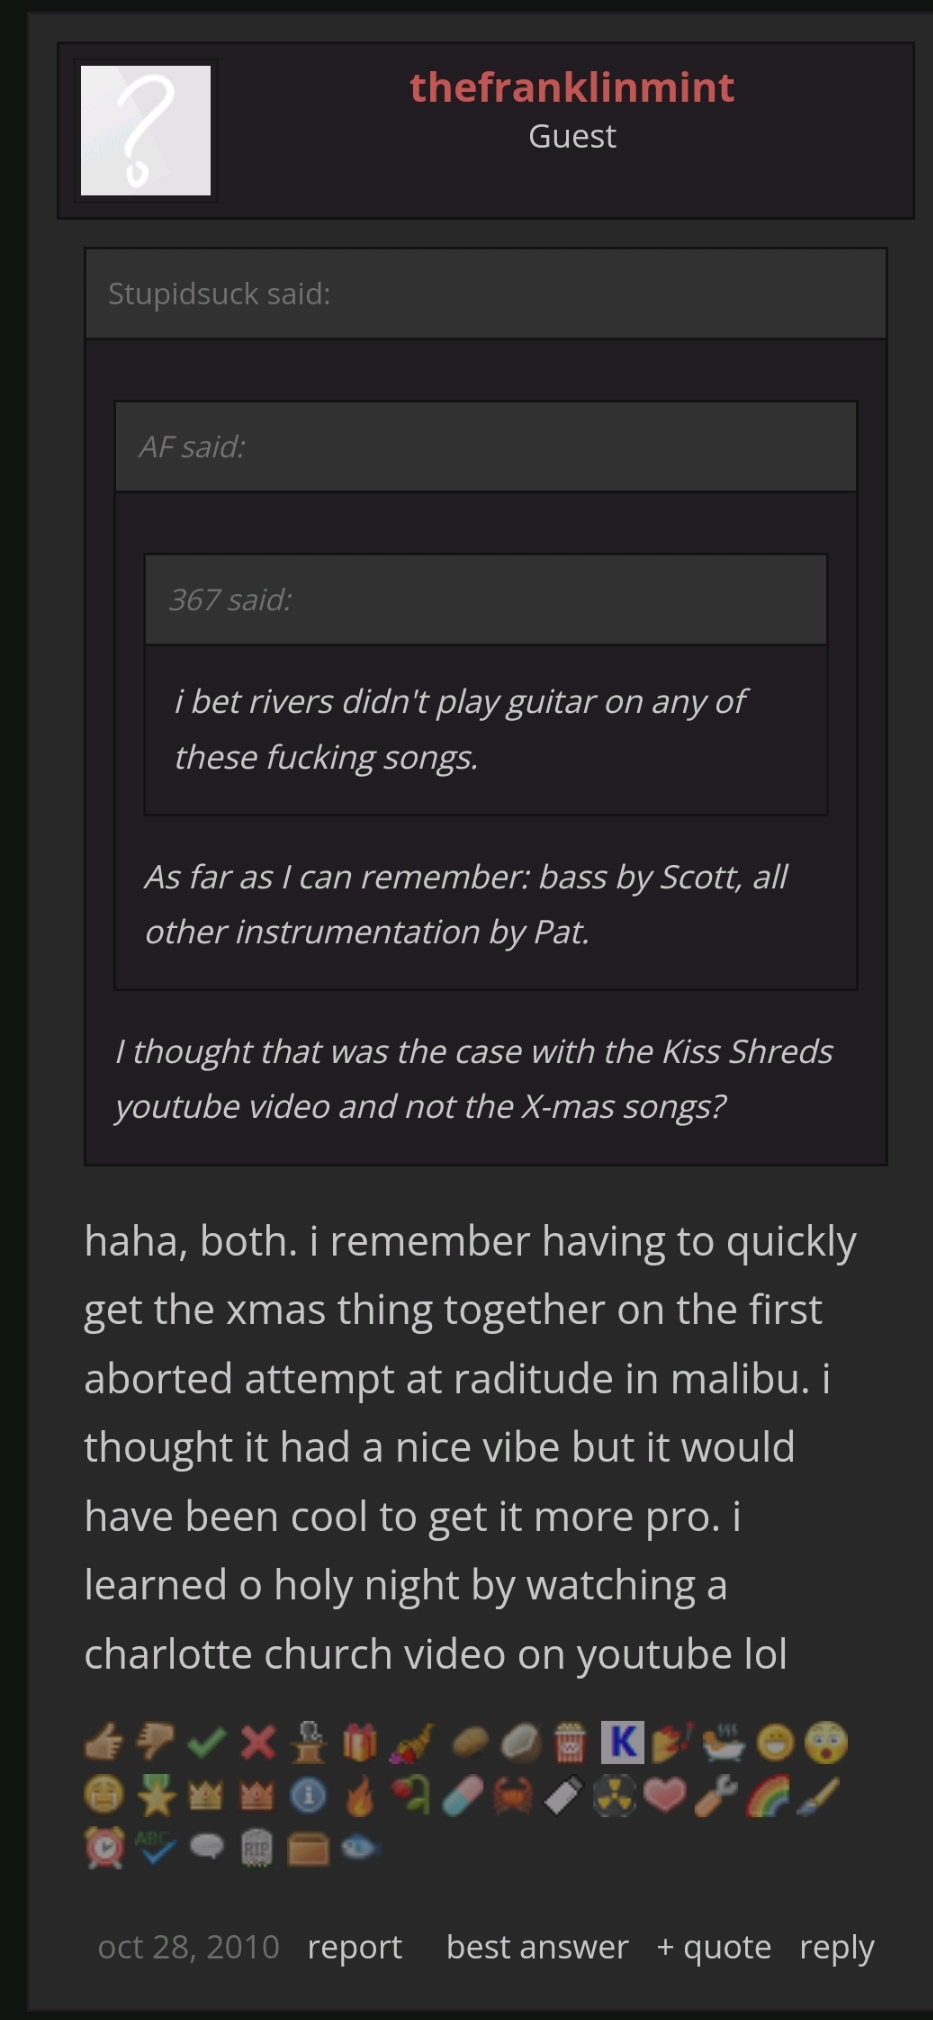Click the gift box reaction icon

coord(360,1743)
